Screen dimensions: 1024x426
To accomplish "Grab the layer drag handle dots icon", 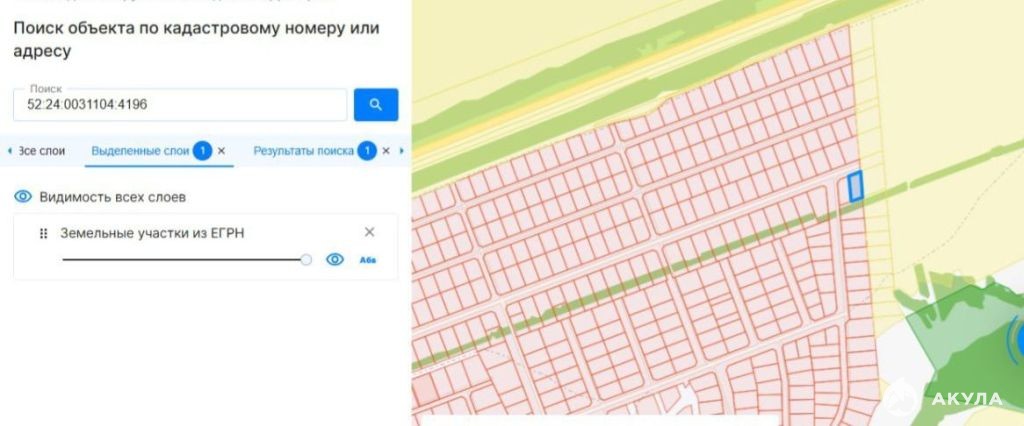I will coord(44,233).
